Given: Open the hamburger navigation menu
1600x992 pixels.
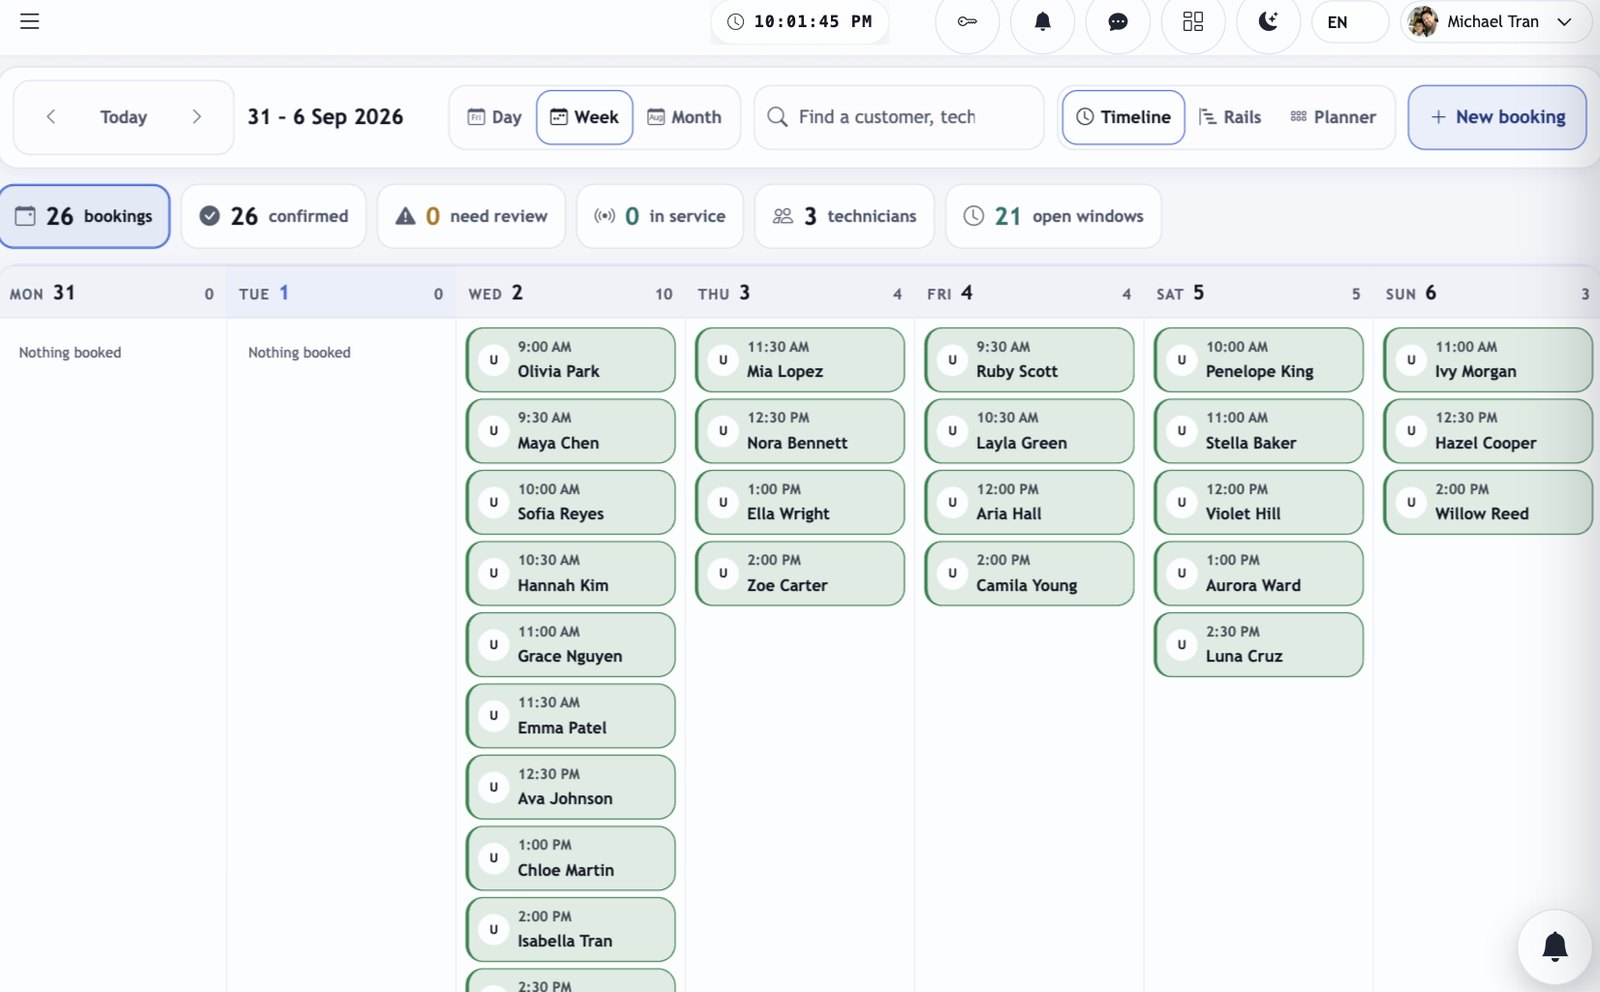Looking at the screenshot, I should (30, 21).
